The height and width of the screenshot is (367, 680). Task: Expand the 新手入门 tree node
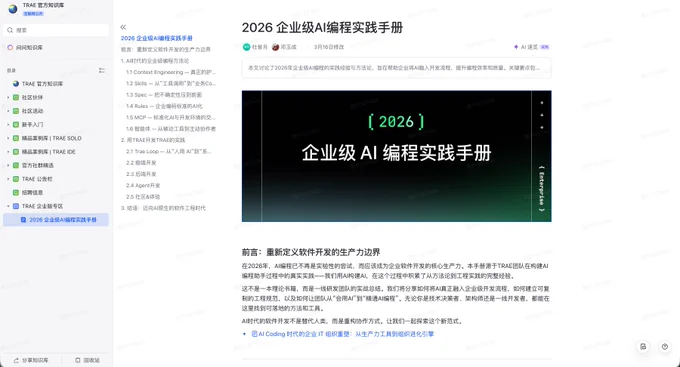(x=8, y=125)
